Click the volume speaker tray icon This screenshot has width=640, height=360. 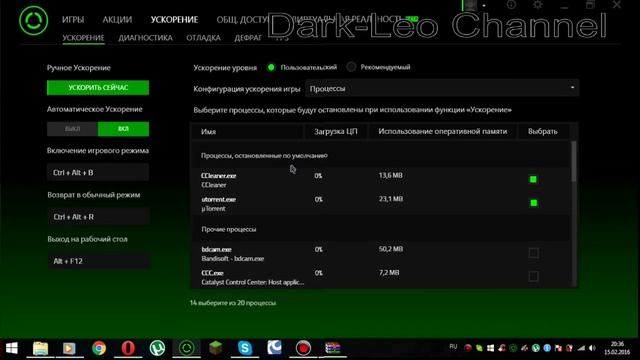tap(592, 348)
